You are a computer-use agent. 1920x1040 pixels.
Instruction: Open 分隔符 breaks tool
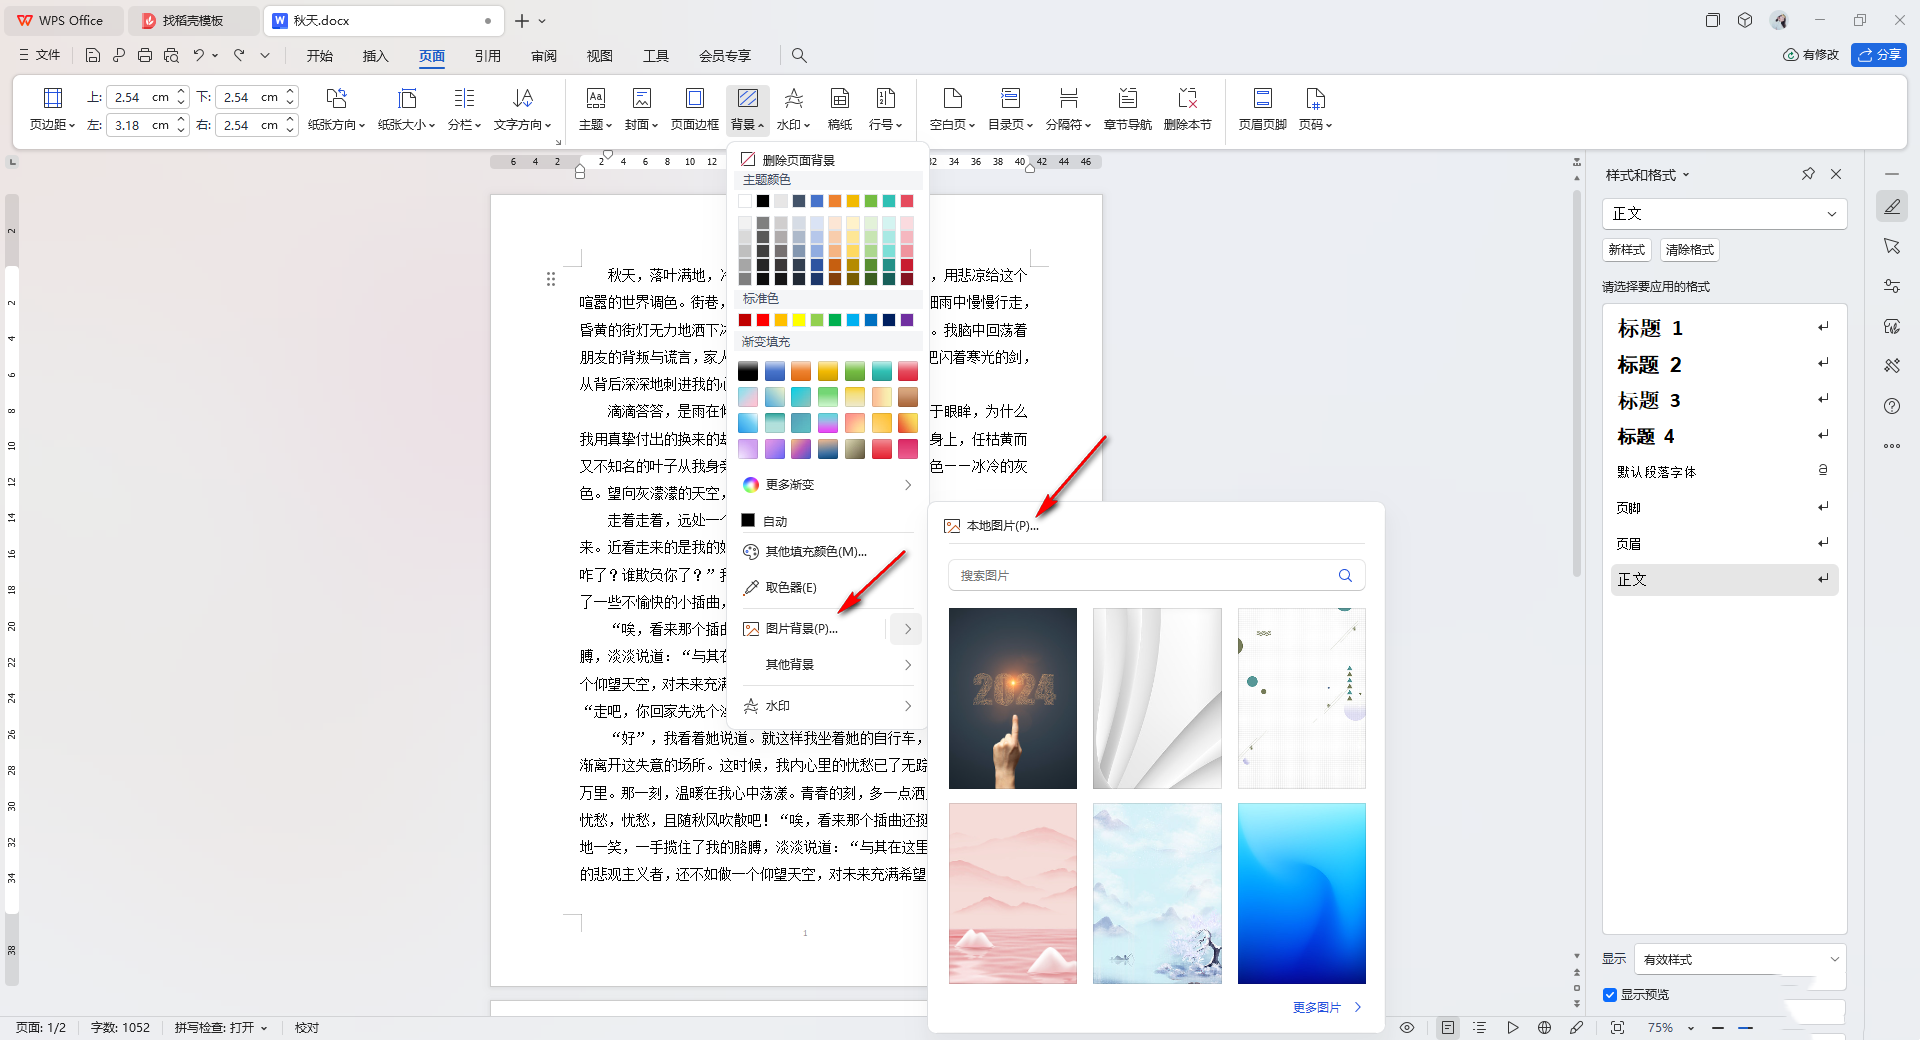point(1068,109)
